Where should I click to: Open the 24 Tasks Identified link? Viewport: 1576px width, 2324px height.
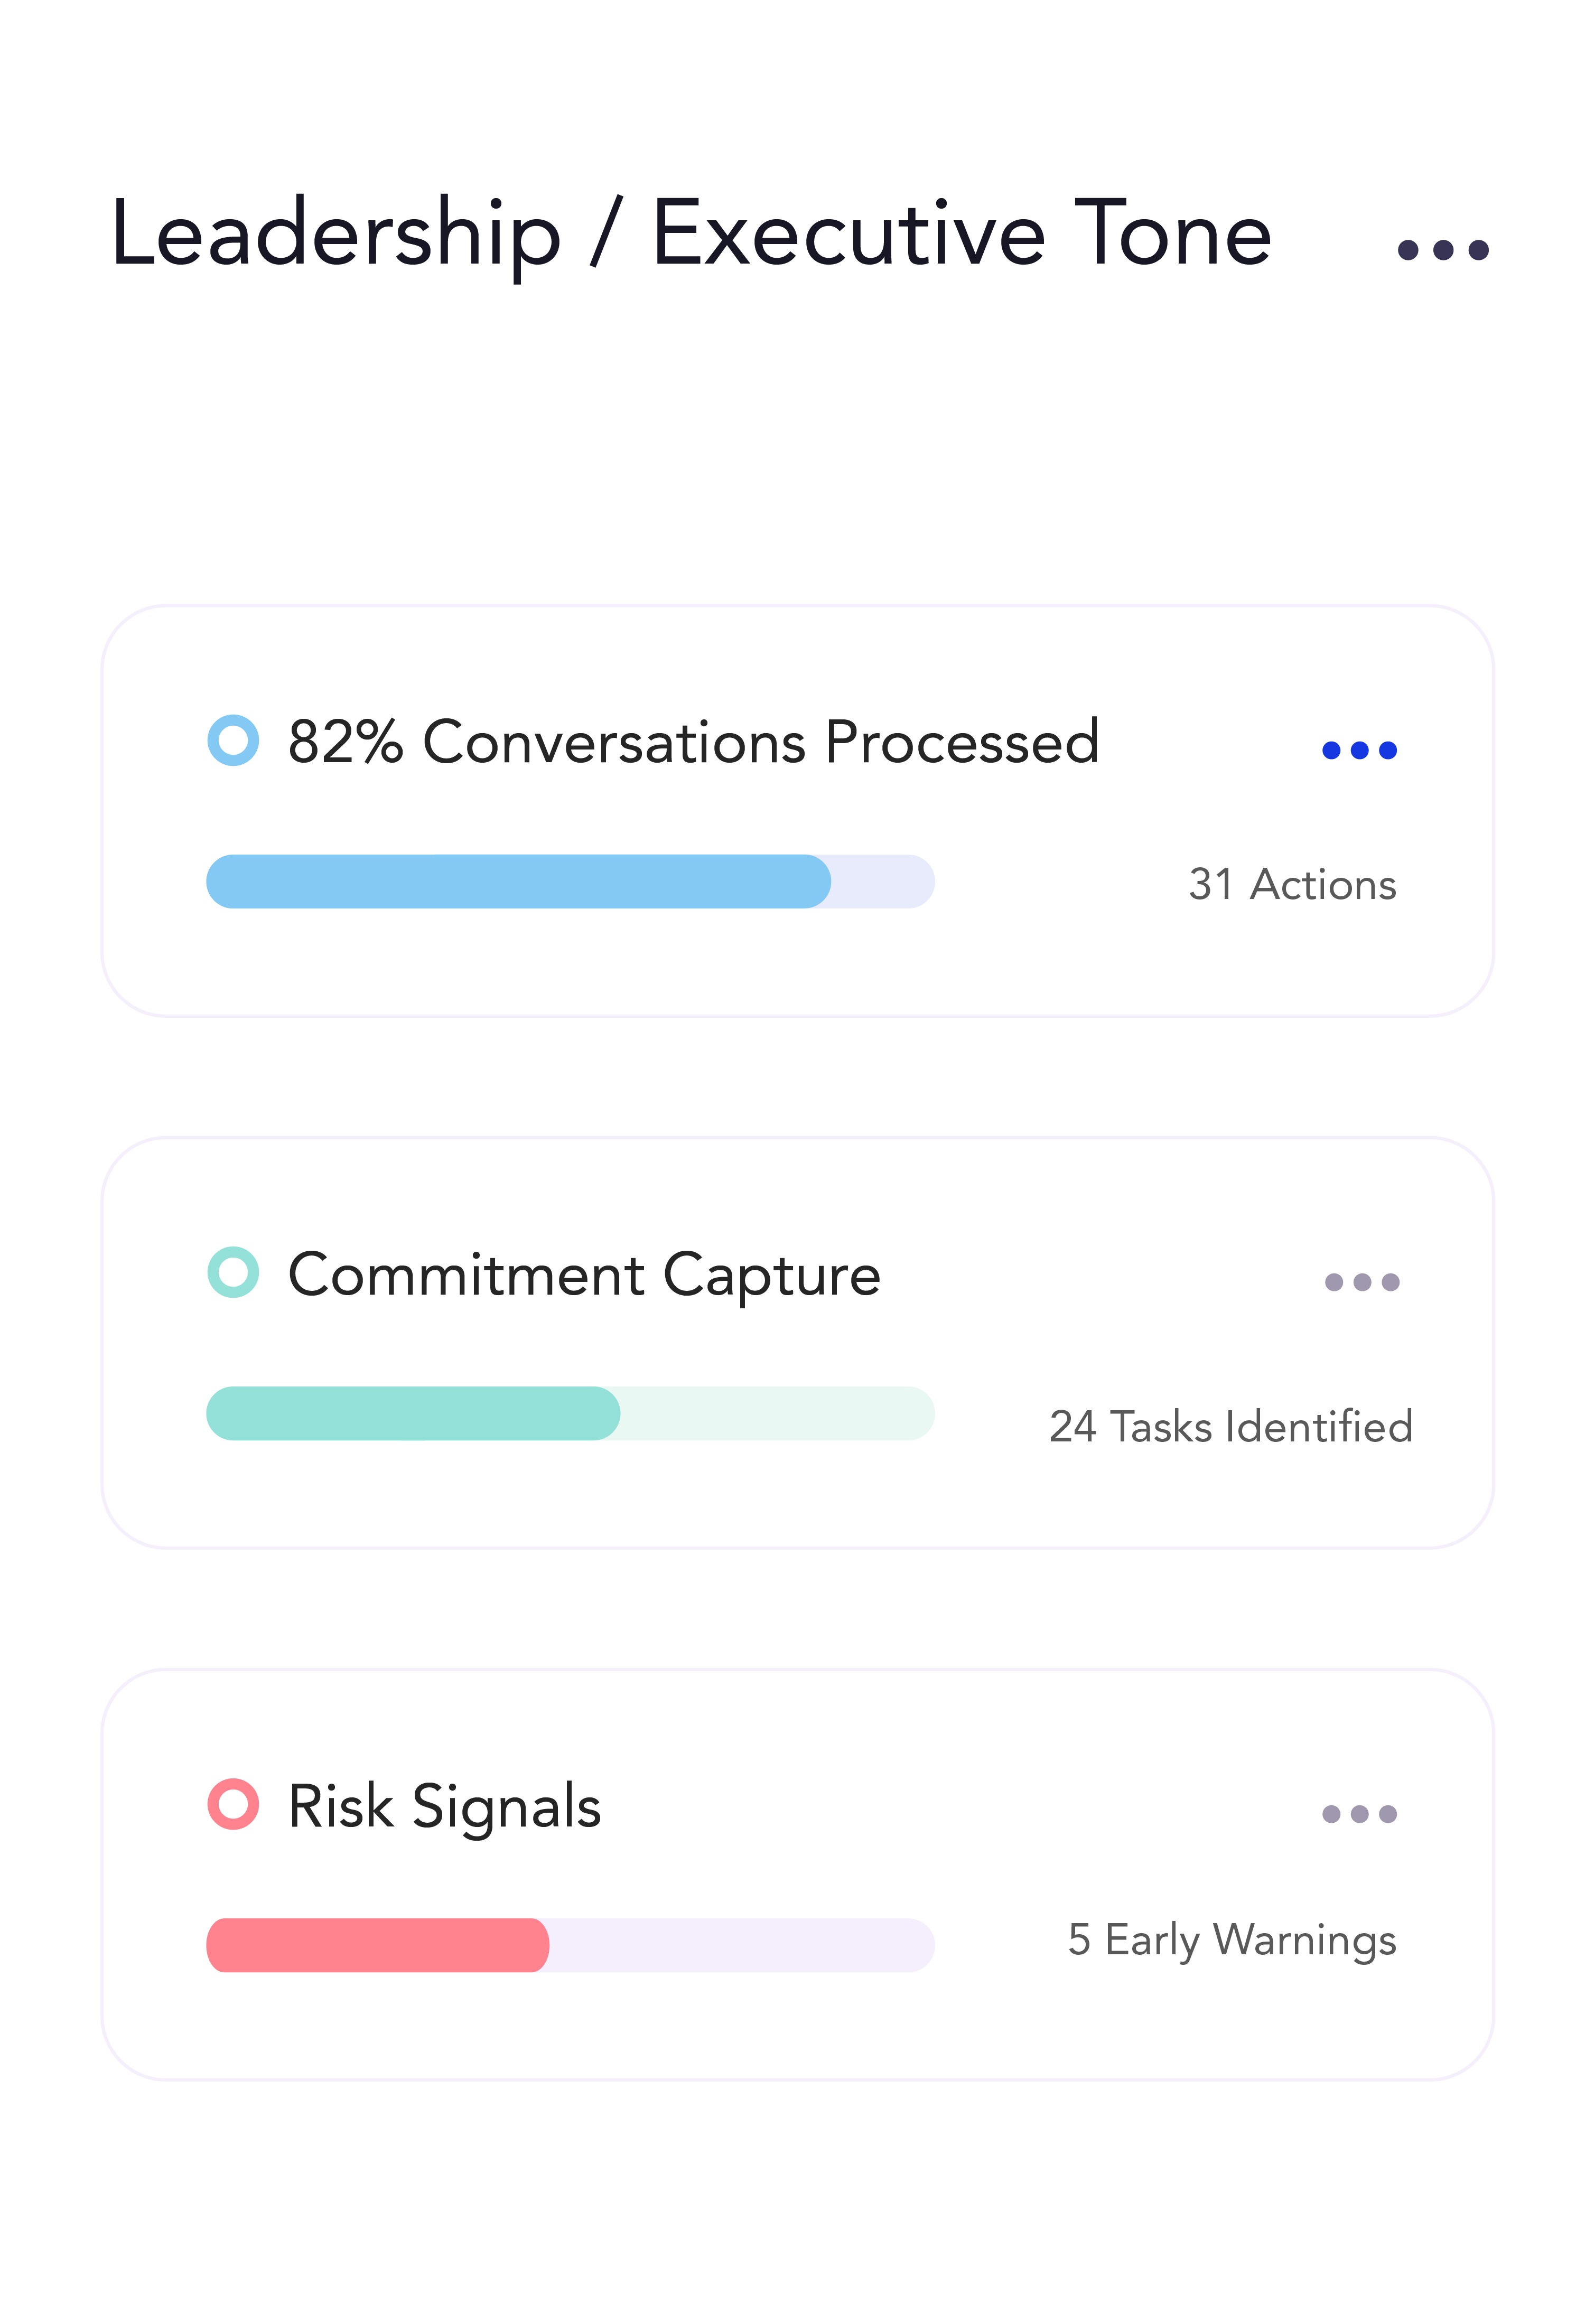[1230, 1427]
